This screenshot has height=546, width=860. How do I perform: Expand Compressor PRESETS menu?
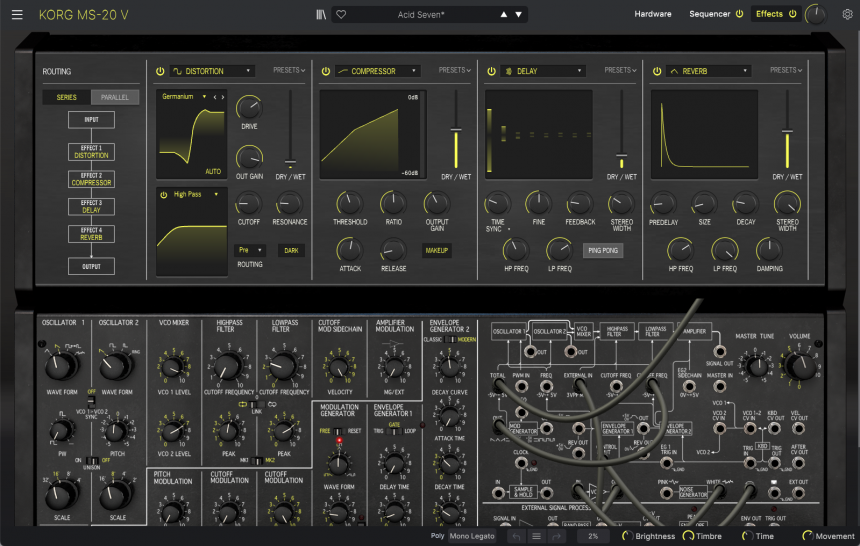pyautogui.click(x=455, y=70)
